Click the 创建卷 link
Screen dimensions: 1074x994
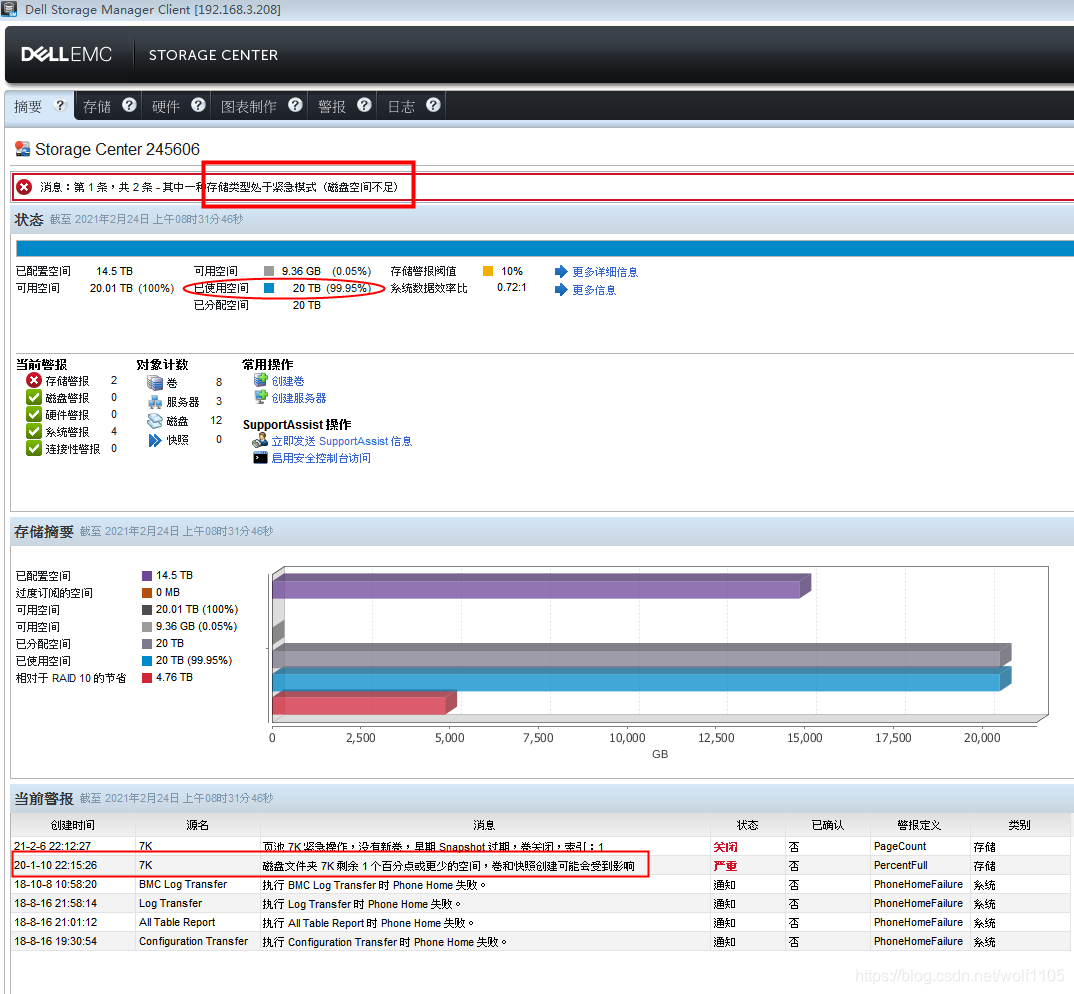click(x=288, y=381)
